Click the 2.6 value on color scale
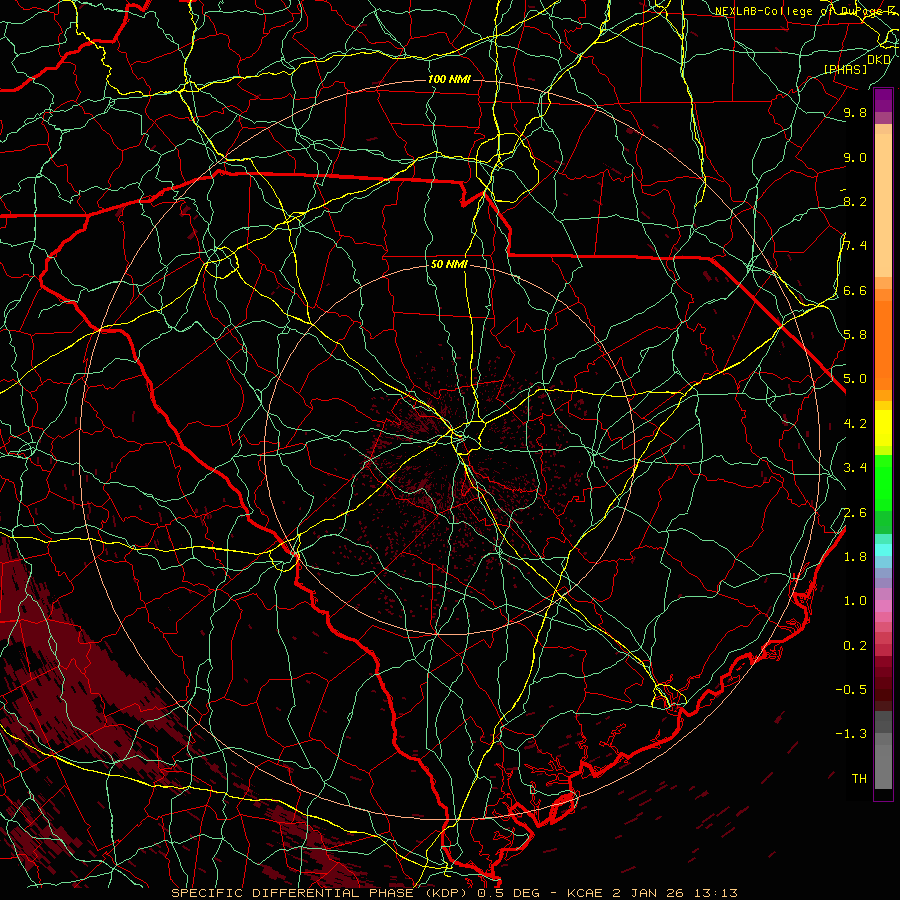The image size is (900, 900). pos(855,512)
